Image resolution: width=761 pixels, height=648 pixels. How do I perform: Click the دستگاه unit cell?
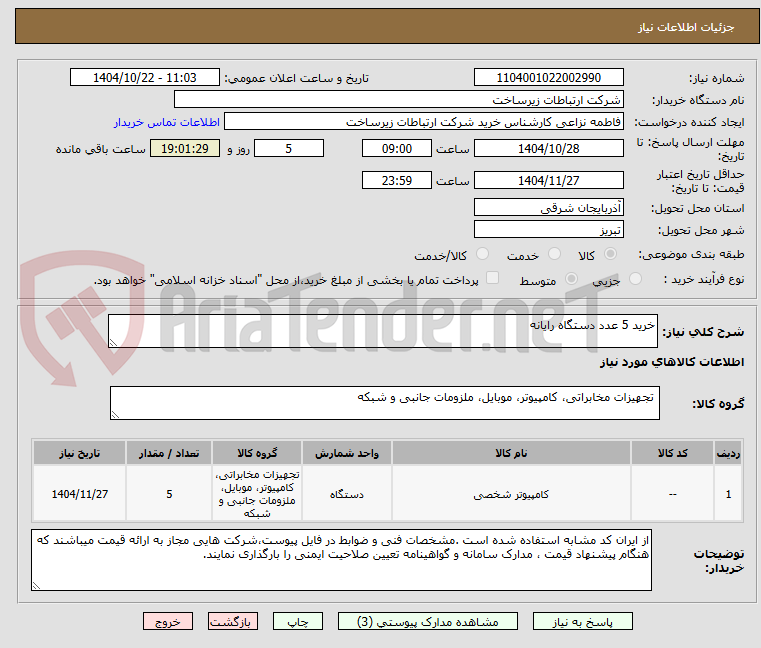tap(347, 494)
